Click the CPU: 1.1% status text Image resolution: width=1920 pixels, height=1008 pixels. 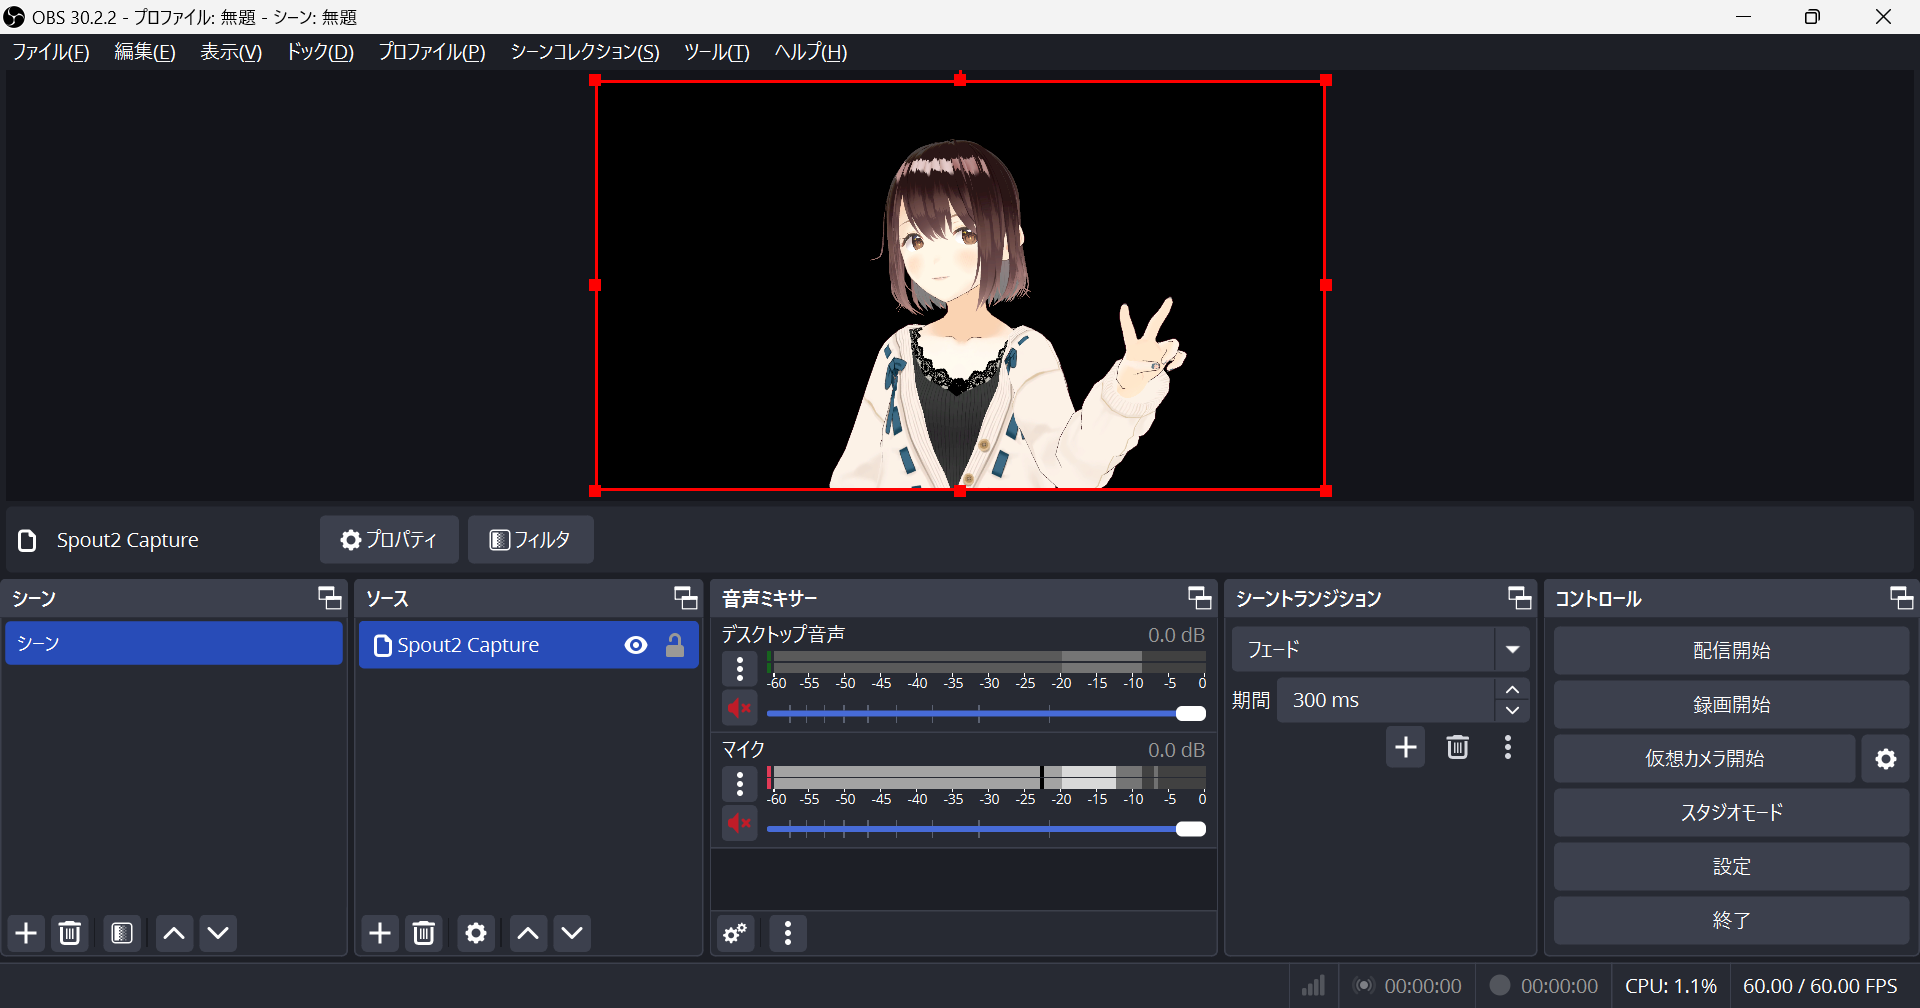(1671, 986)
